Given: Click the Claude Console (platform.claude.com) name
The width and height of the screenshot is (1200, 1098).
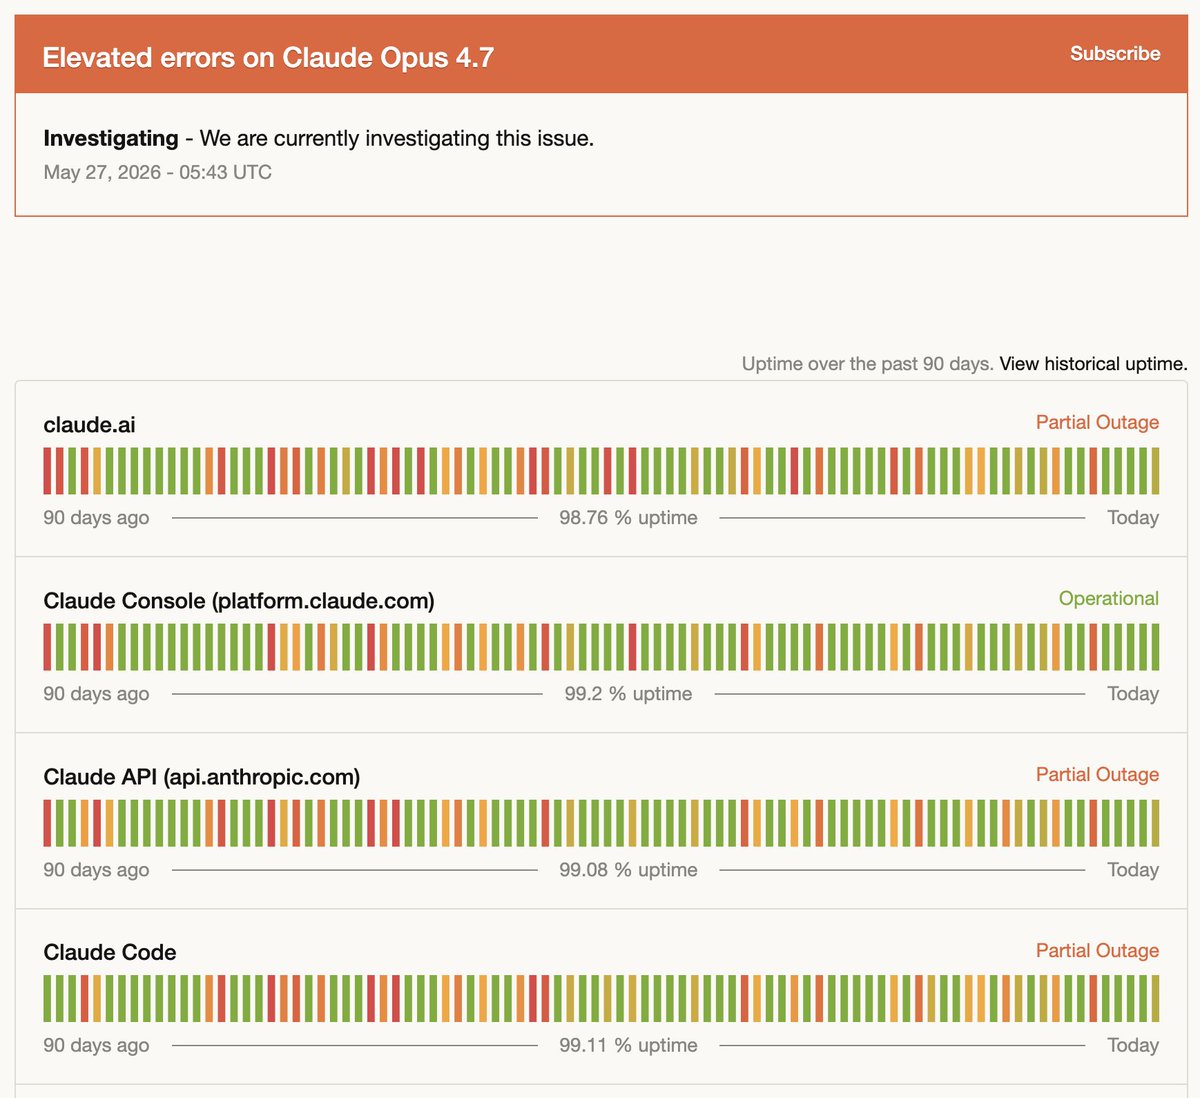Looking at the screenshot, I should 239,601.
